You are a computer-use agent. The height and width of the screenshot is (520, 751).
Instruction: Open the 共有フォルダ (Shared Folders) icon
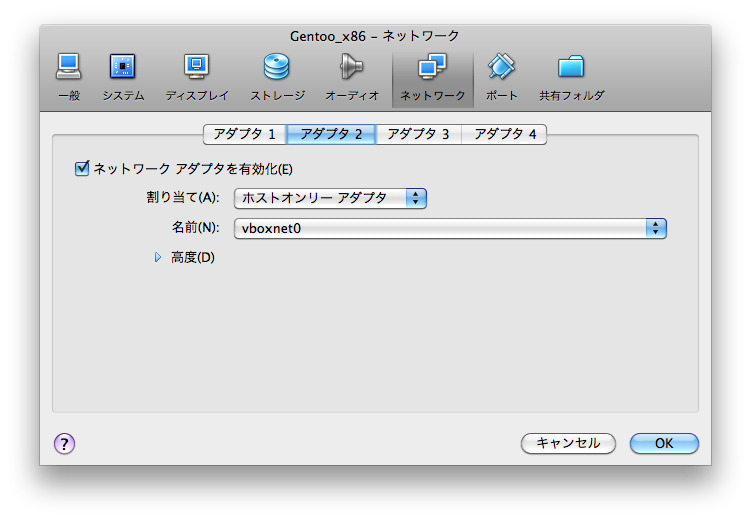(x=571, y=78)
